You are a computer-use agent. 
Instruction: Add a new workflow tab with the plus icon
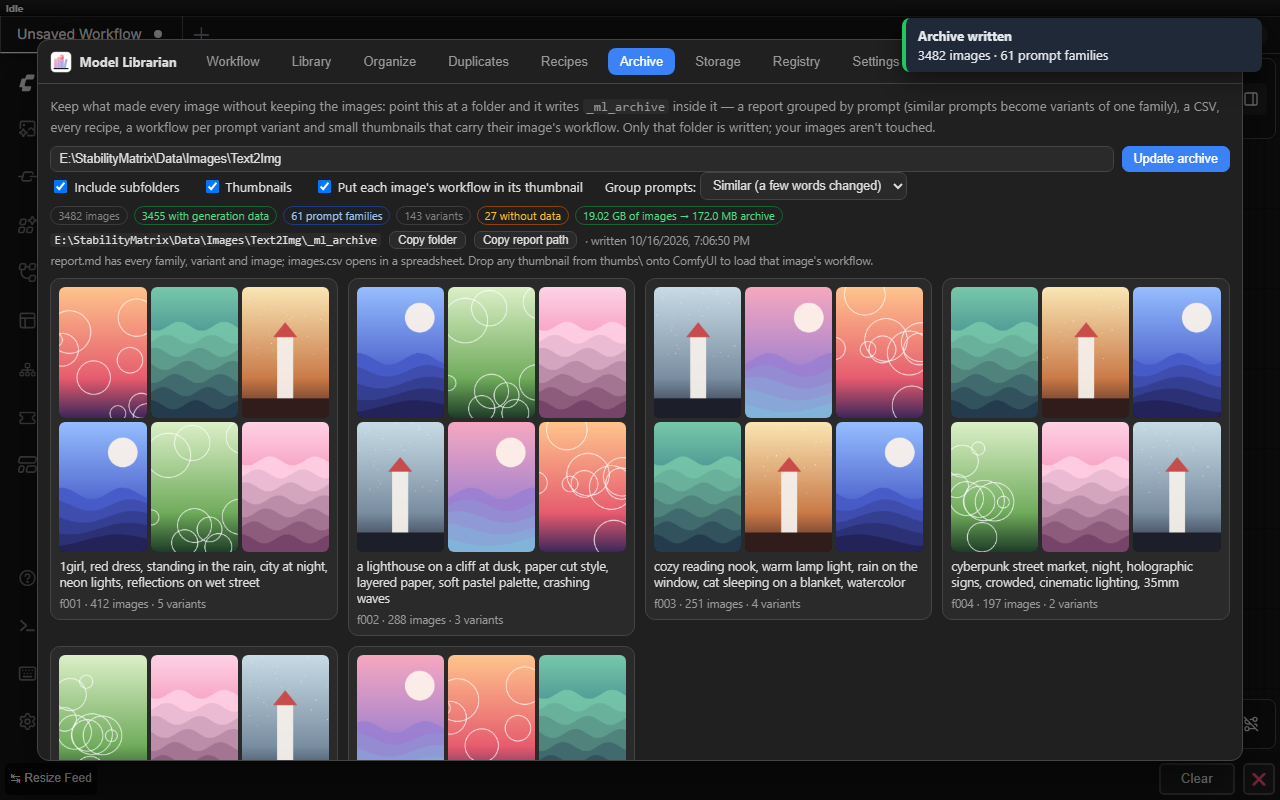(x=200, y=34)
